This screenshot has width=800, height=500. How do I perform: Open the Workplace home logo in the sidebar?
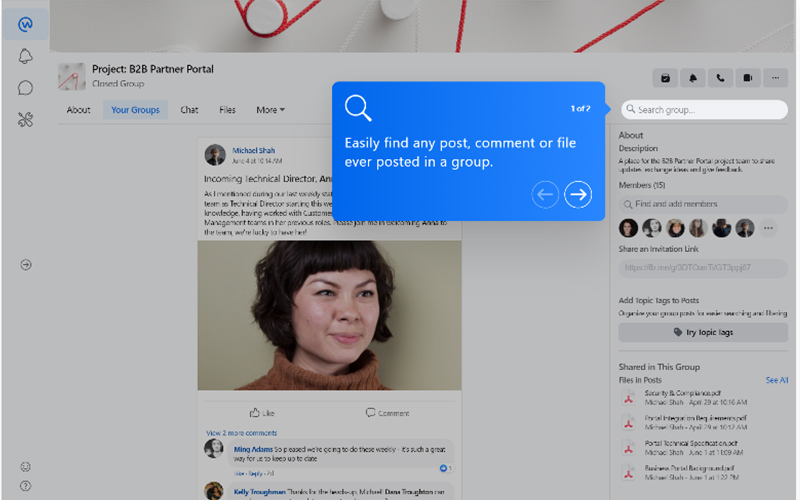(25, 24)
